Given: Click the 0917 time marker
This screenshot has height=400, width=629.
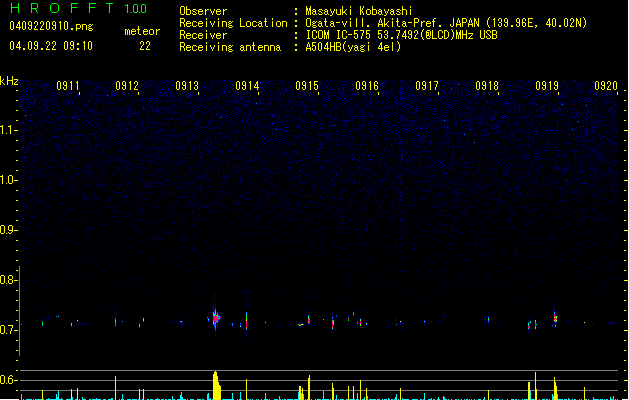Looking at the screenshot, I should [x=427, y=86].
